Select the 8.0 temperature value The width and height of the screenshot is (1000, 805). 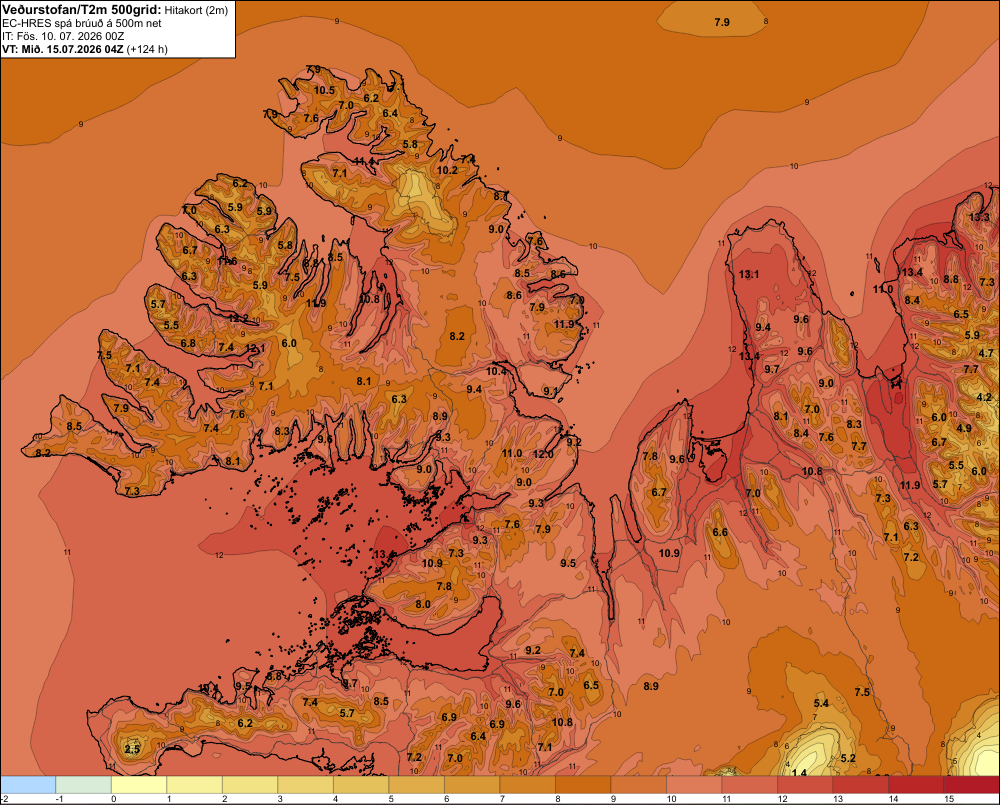coord(423,603)
